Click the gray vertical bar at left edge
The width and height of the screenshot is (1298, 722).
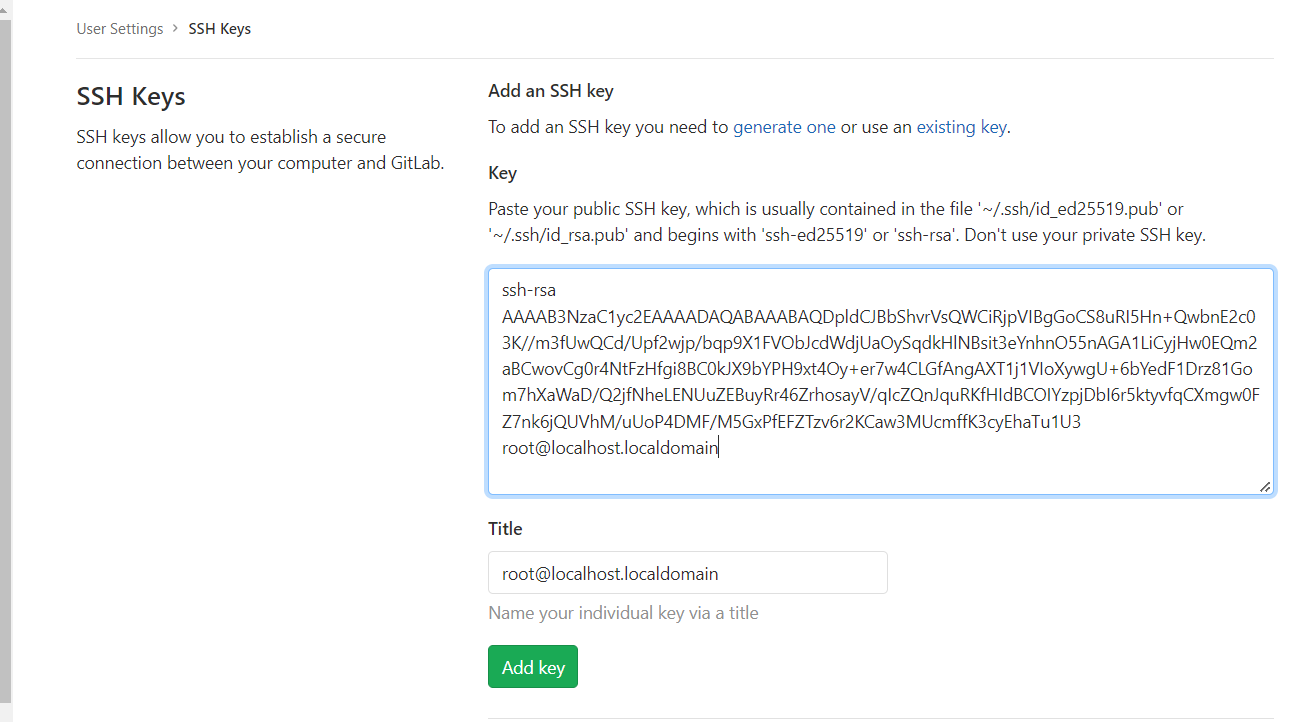[x=5, y=360]
